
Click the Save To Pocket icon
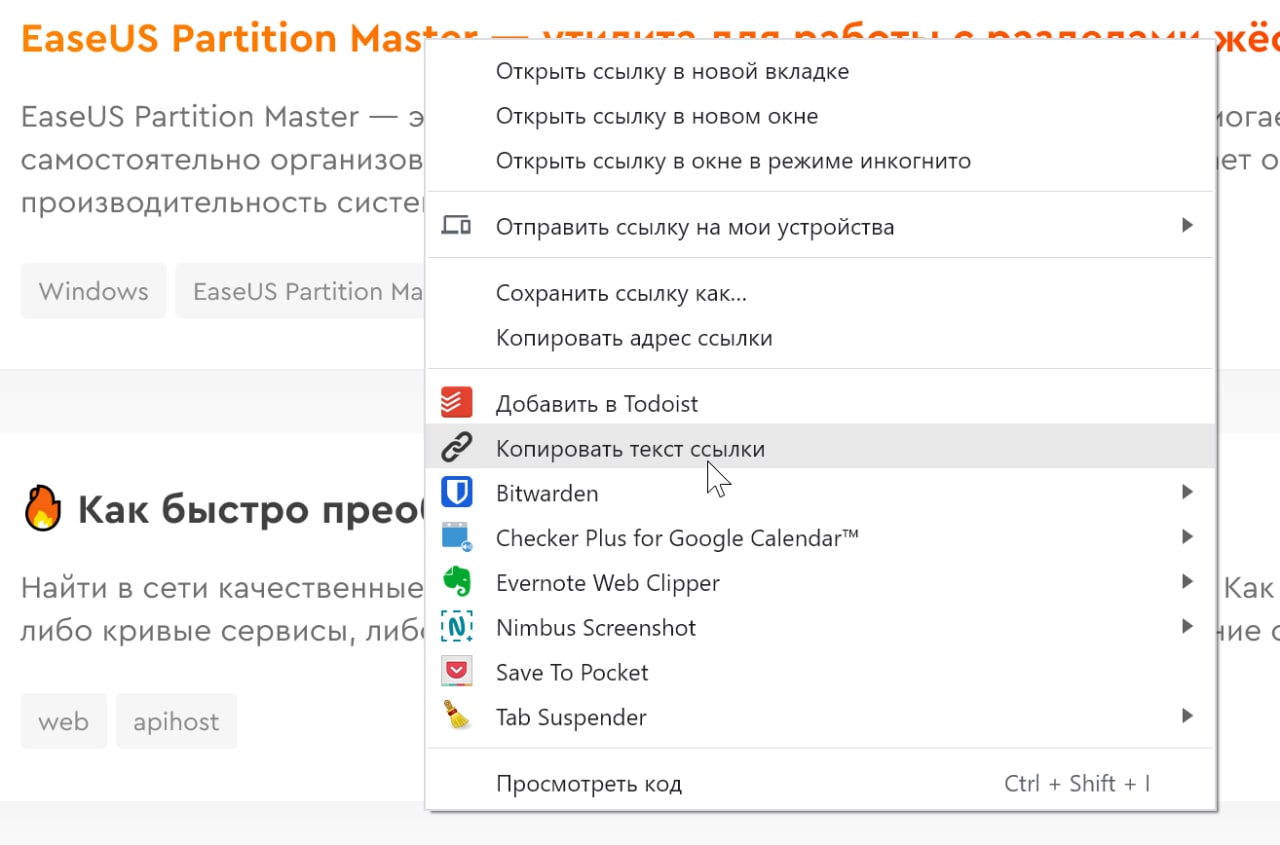[x=456, y=672]
